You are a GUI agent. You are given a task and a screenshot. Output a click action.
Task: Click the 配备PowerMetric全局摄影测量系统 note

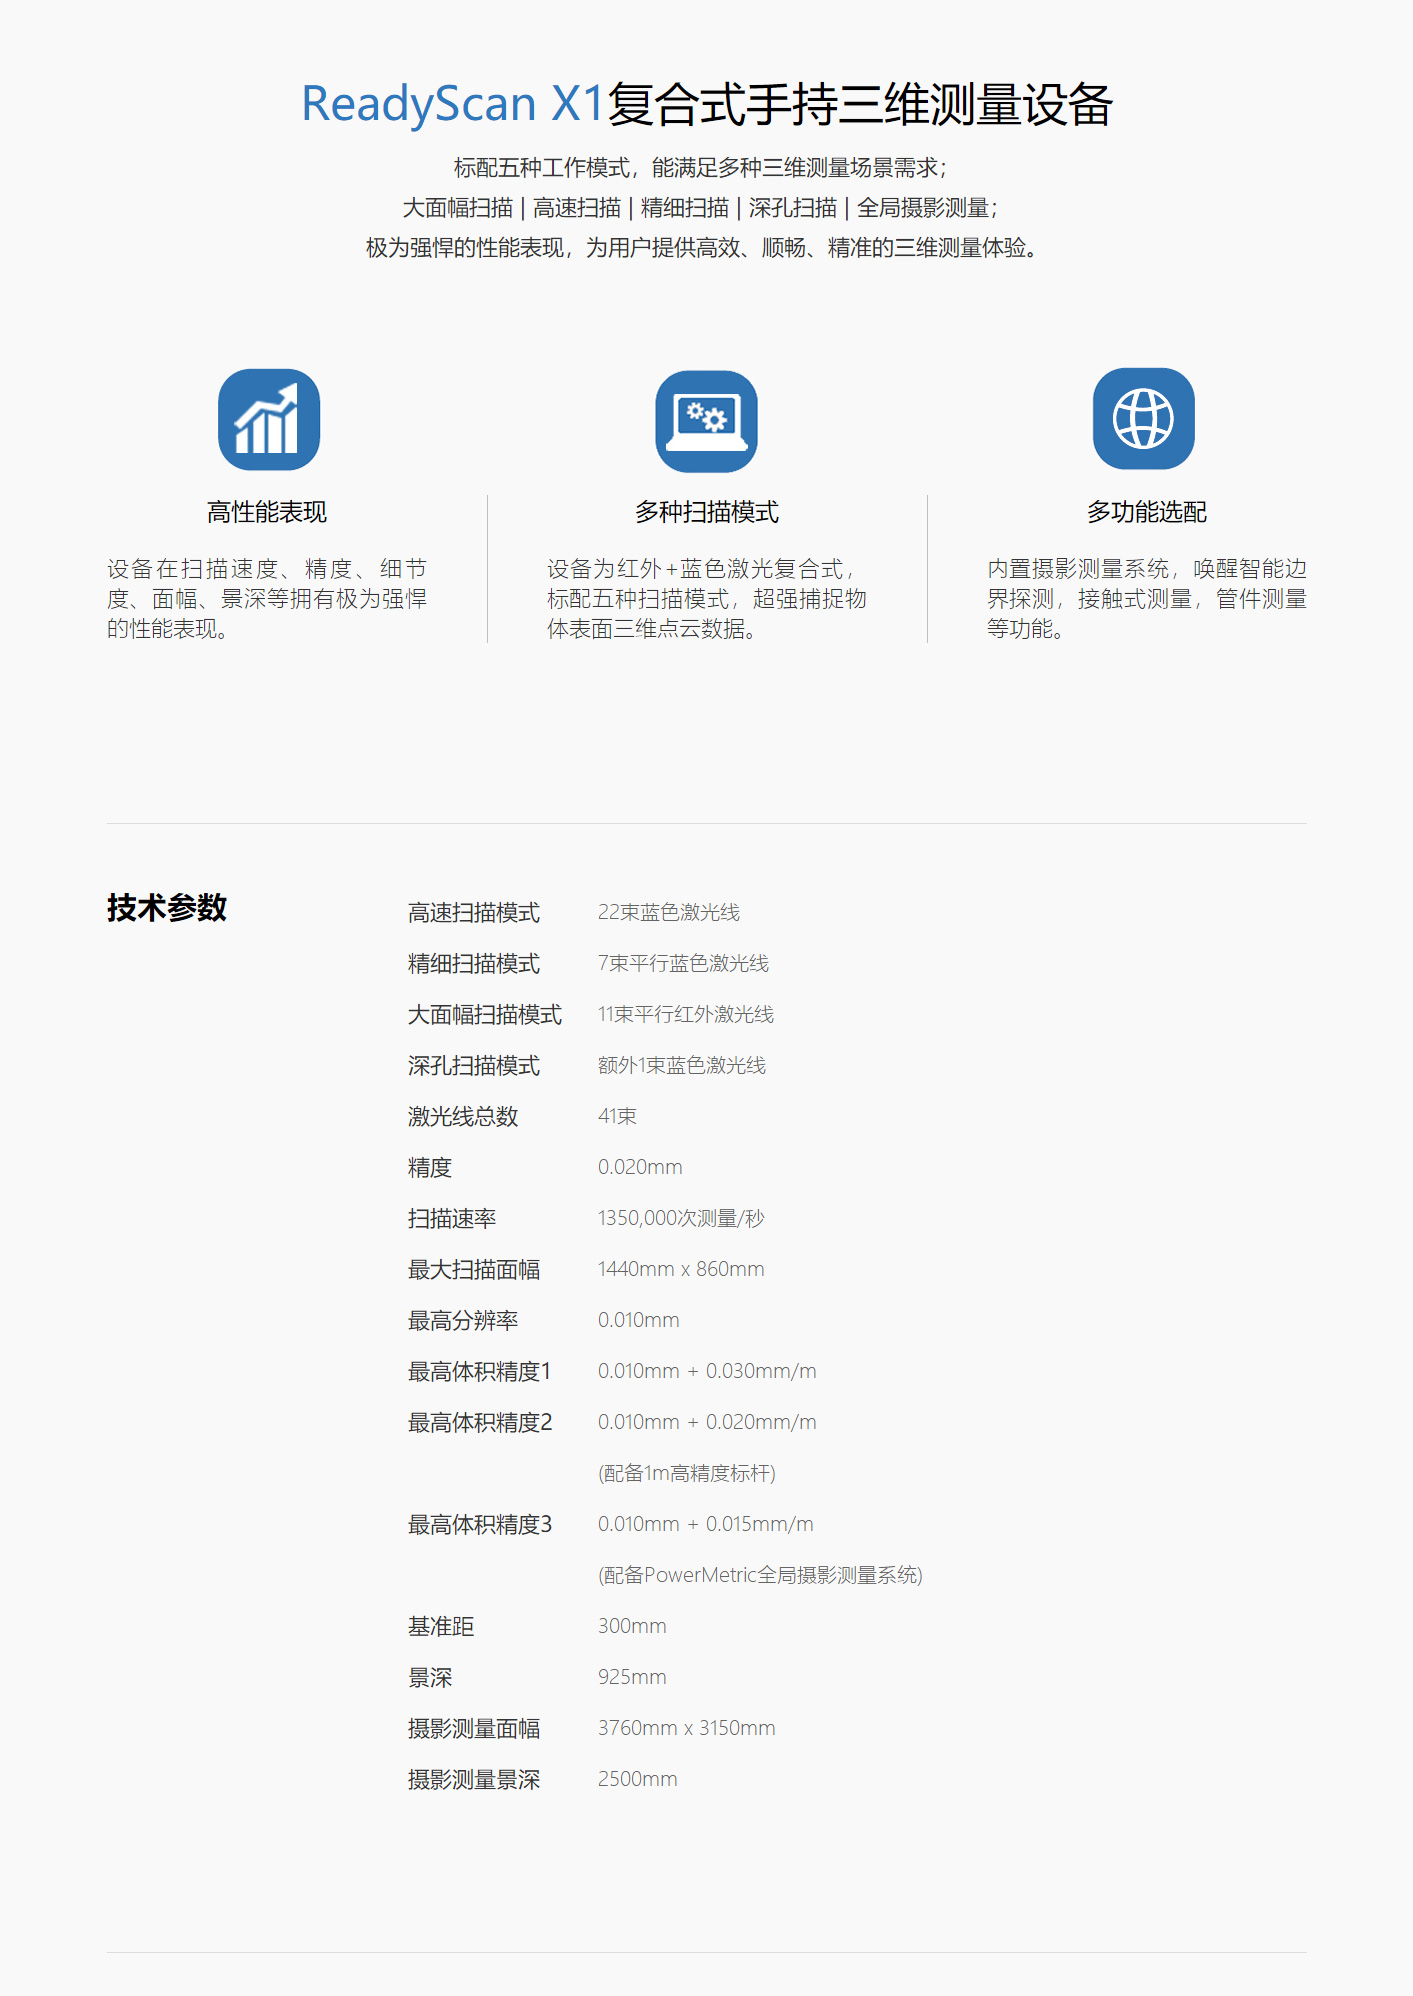(x=760, y=1575)
